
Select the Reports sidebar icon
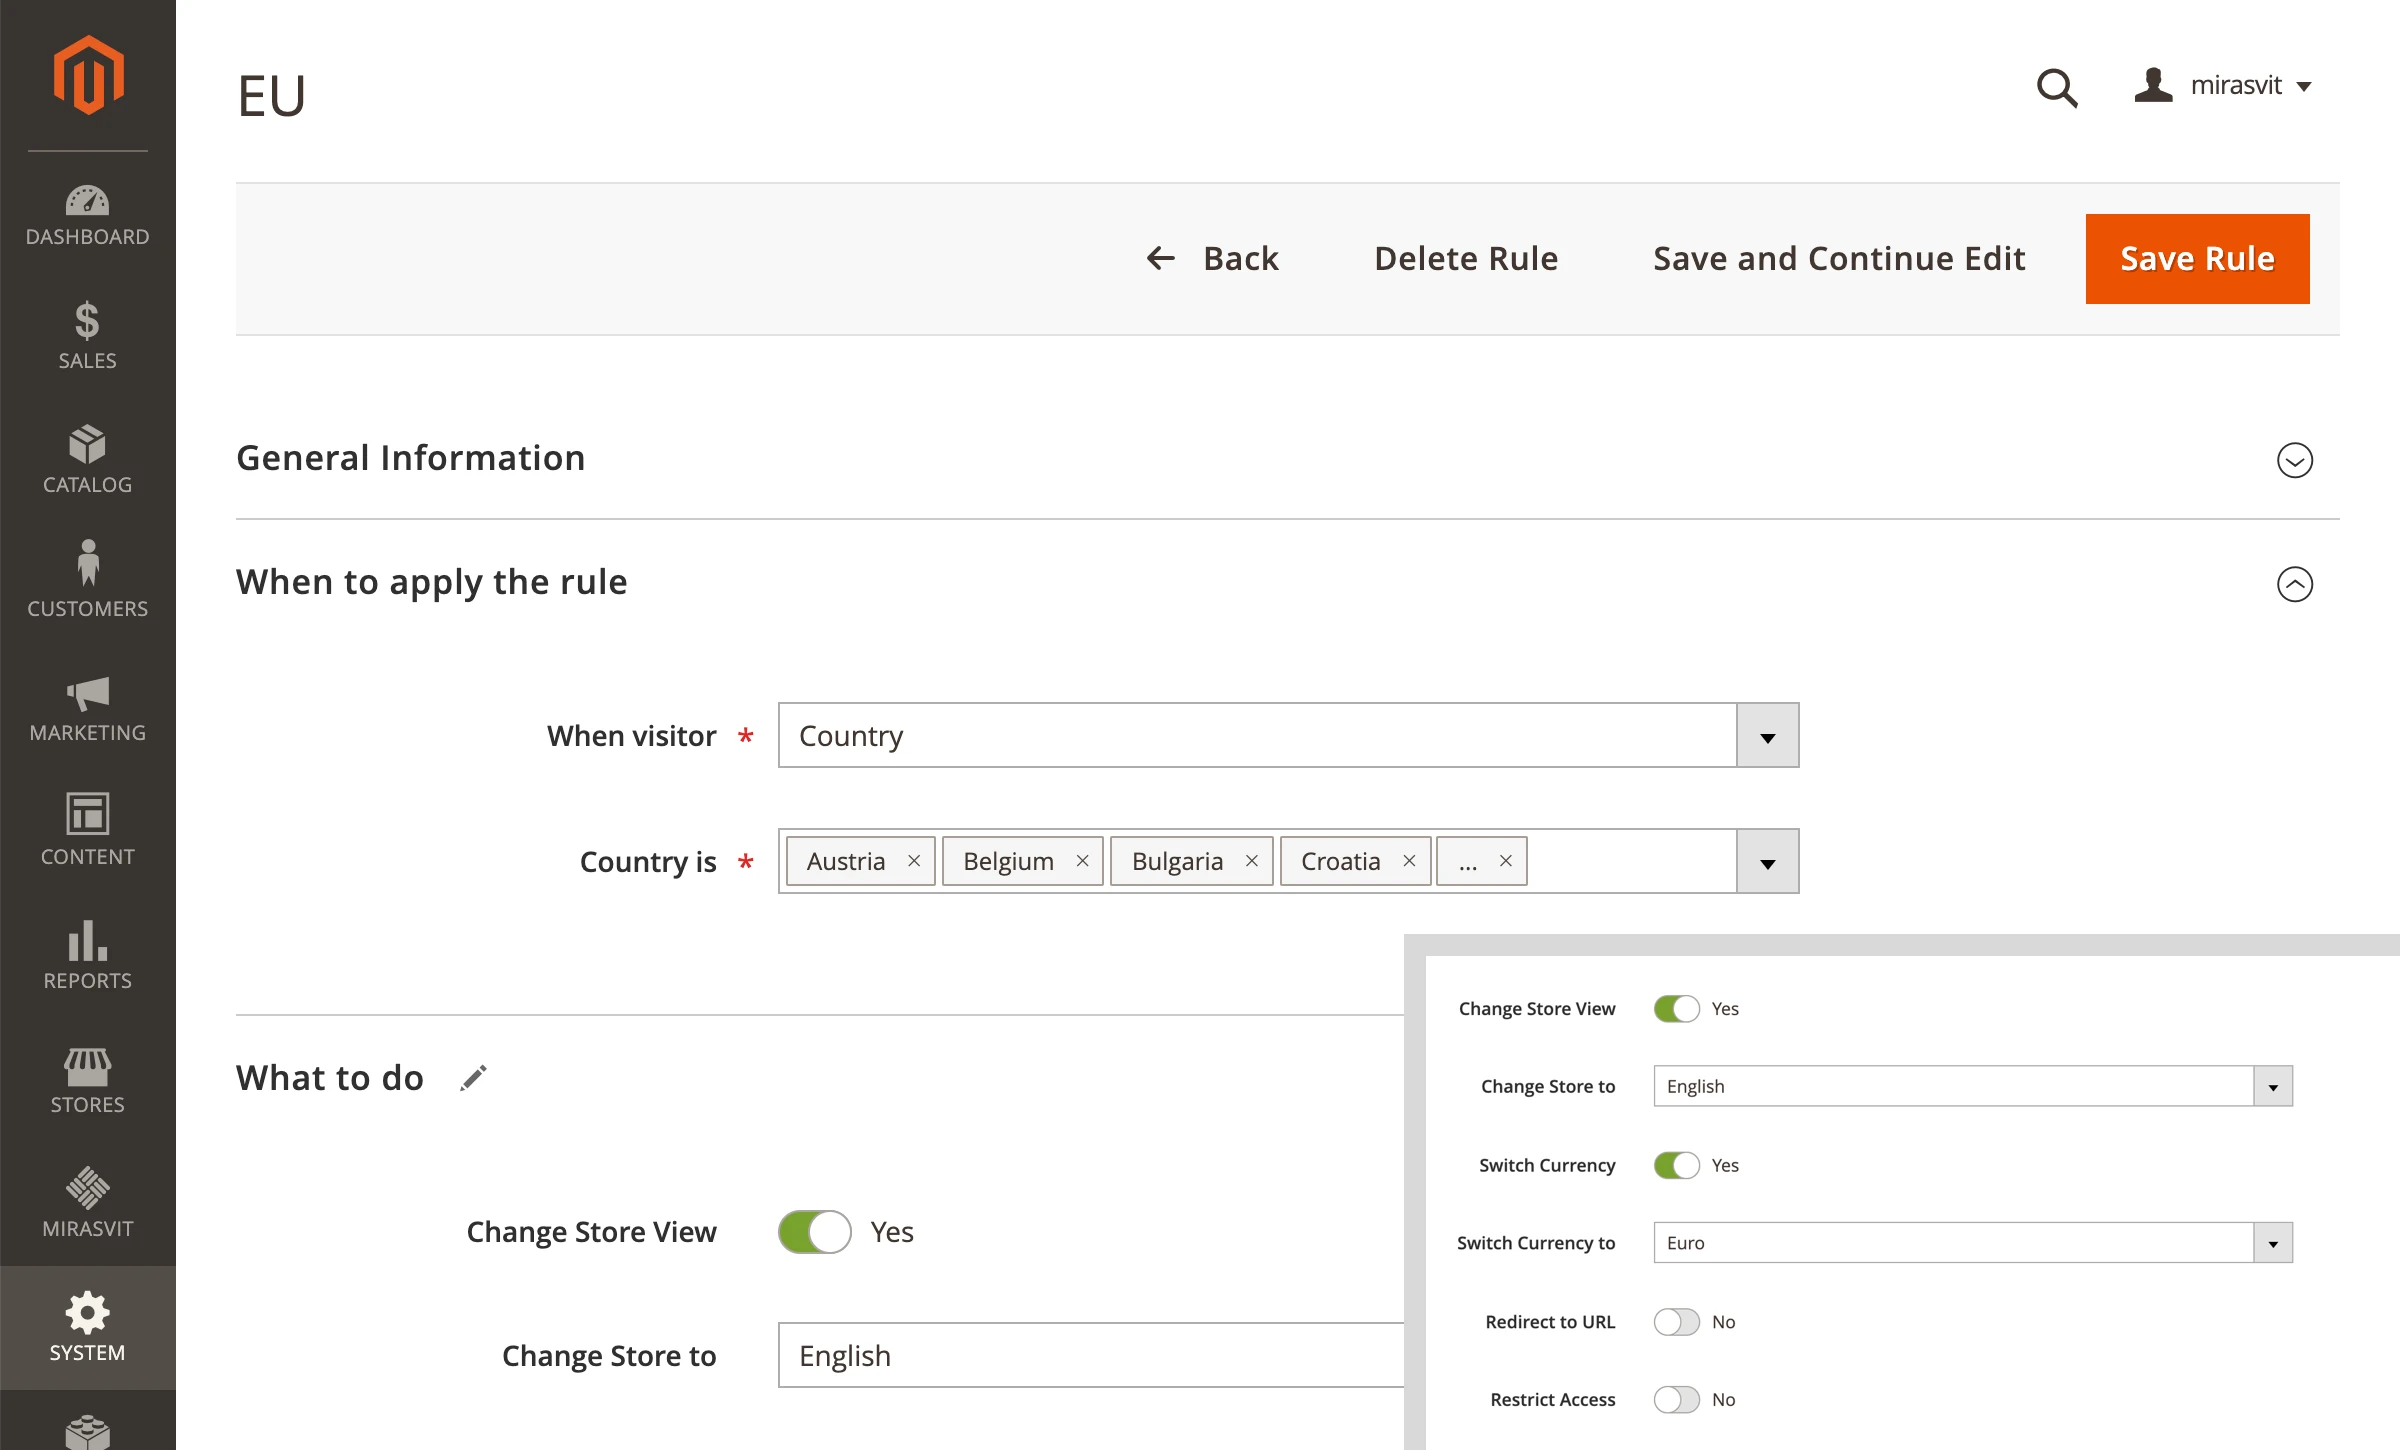tap(88, 955)
